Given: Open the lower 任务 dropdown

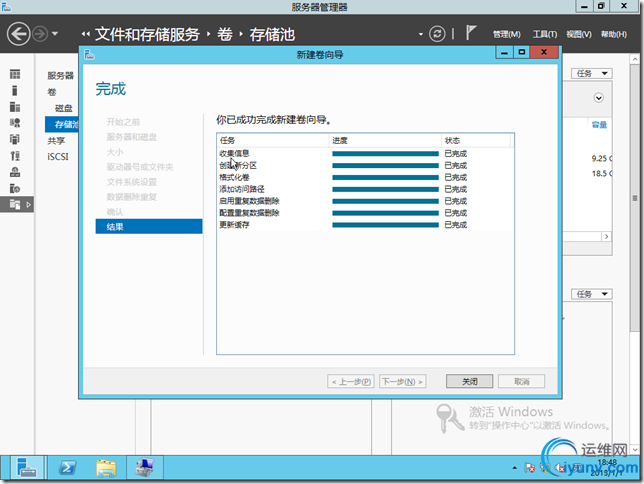Looking at the screenshot, I should coord(591,294).
